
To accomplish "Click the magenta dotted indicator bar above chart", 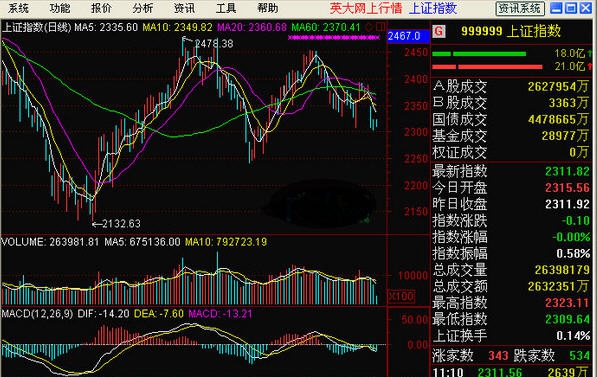I will click(334, 37).
